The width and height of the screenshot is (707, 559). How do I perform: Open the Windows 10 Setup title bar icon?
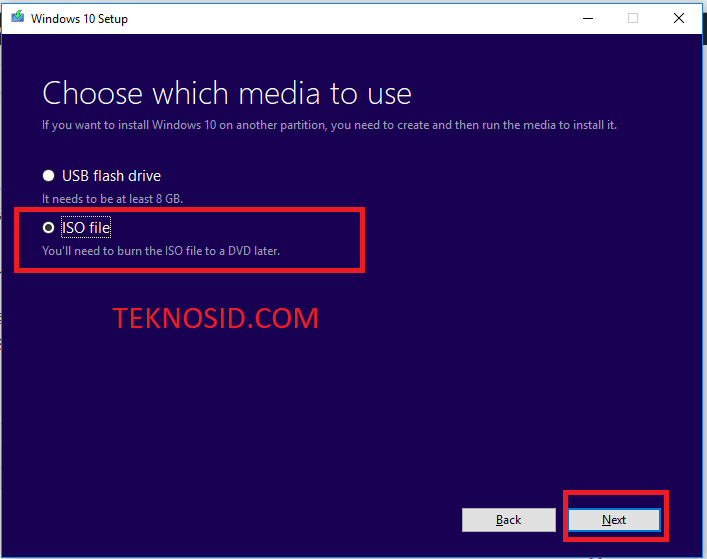pyautogui.click(x=18, y=18)
